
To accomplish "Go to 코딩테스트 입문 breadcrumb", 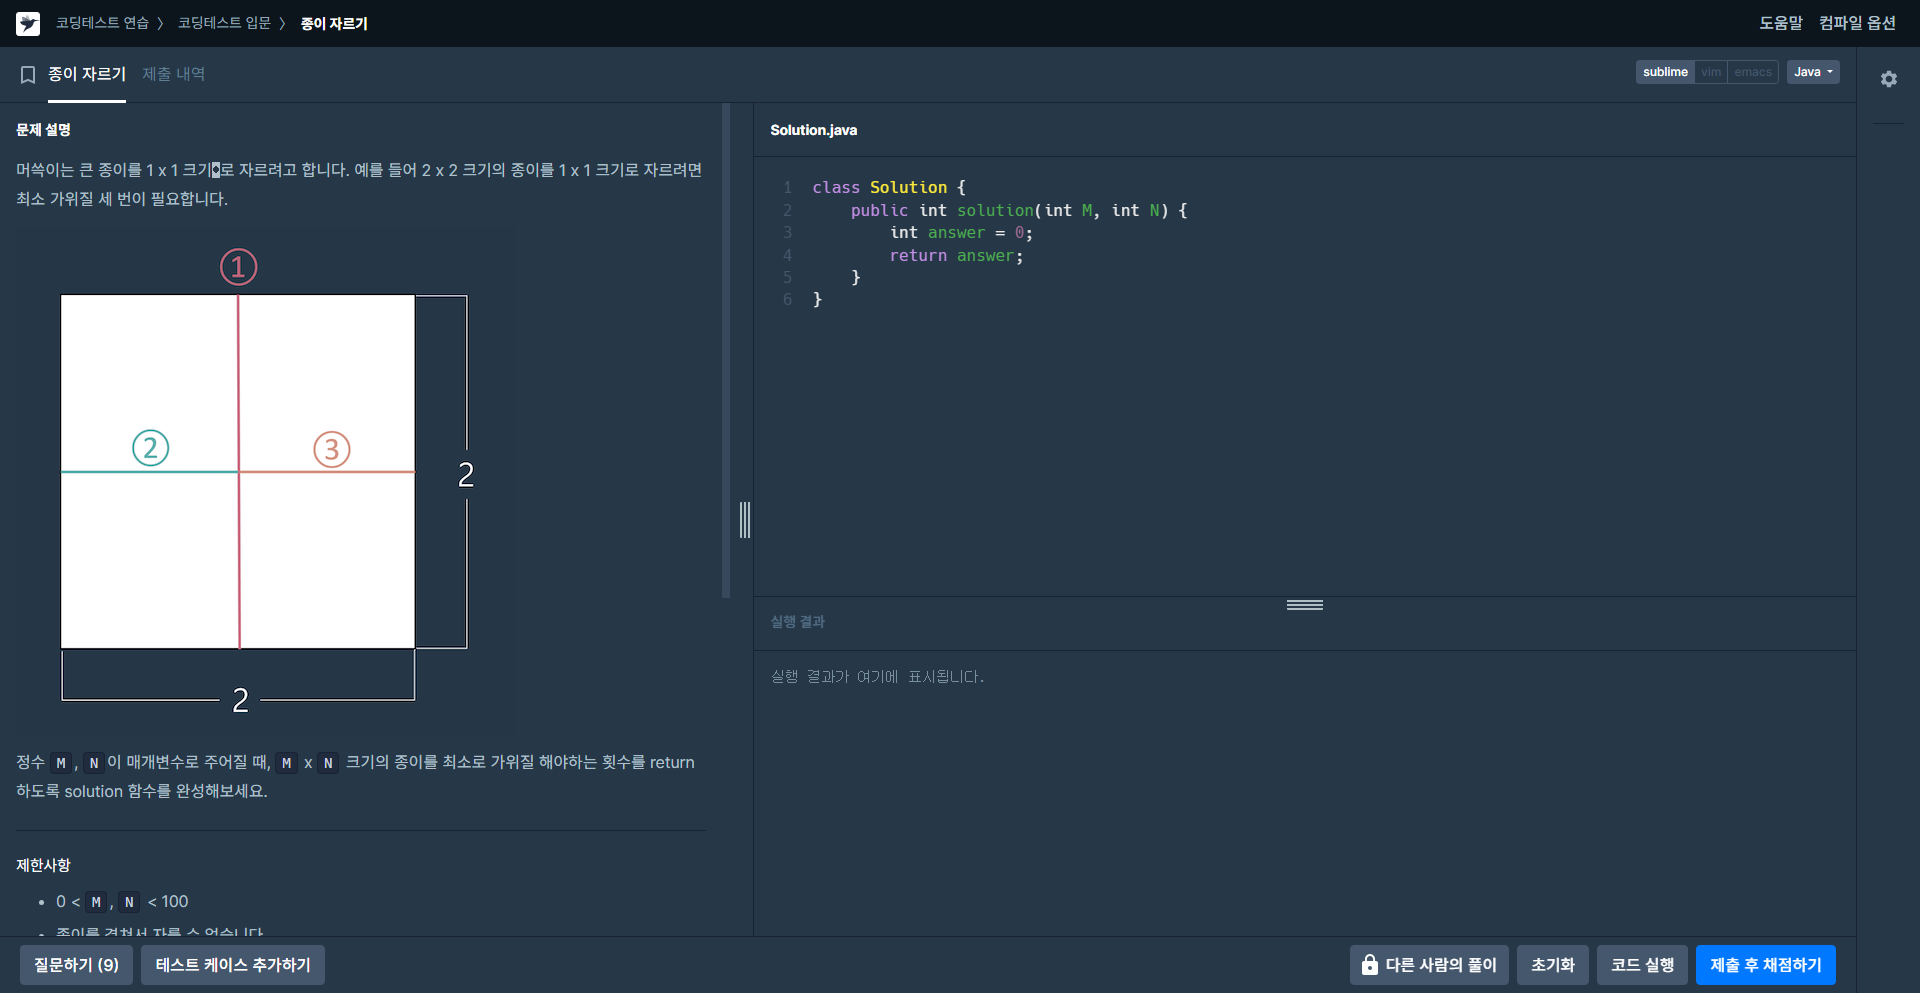I will click(x=224, y=23).
